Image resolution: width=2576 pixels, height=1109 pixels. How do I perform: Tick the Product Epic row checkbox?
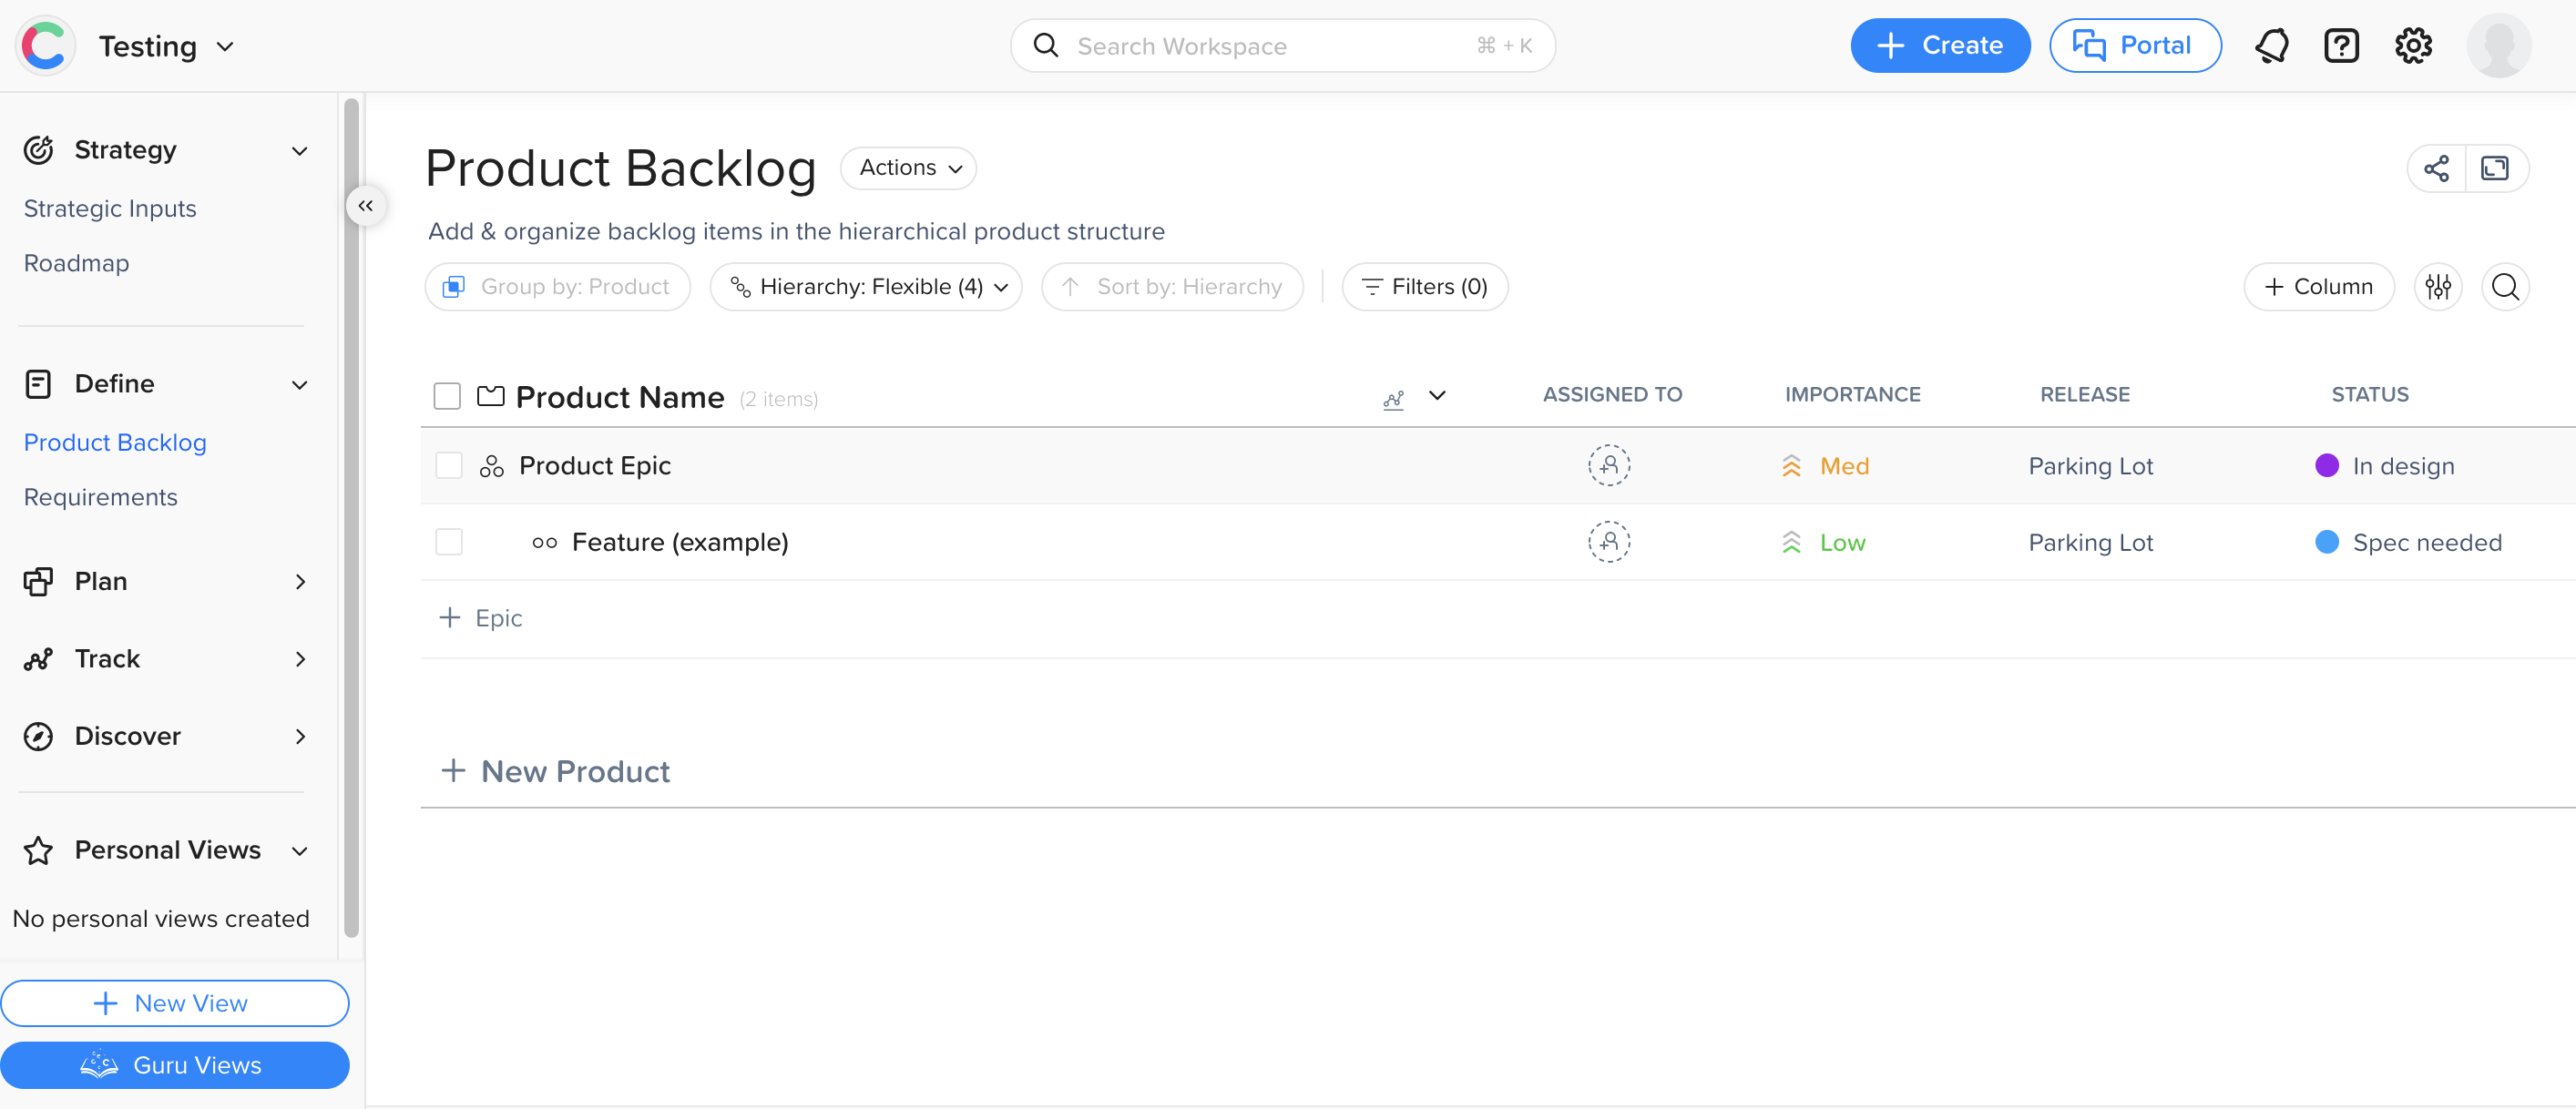tap(449, 466)
